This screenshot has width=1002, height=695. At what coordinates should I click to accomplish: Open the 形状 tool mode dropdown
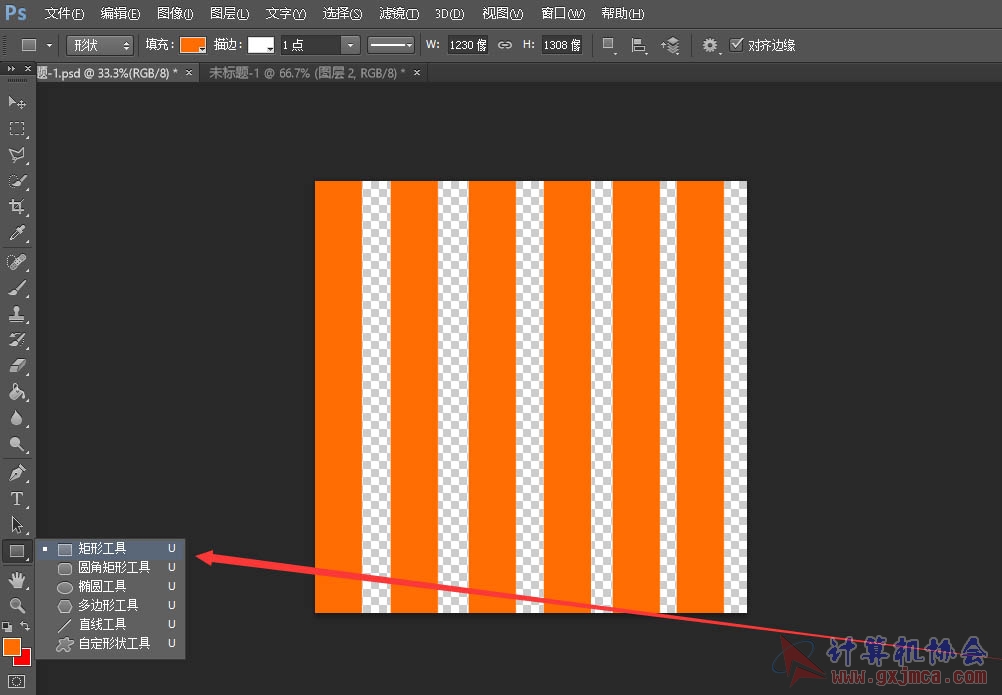click(x=100, y=45)
